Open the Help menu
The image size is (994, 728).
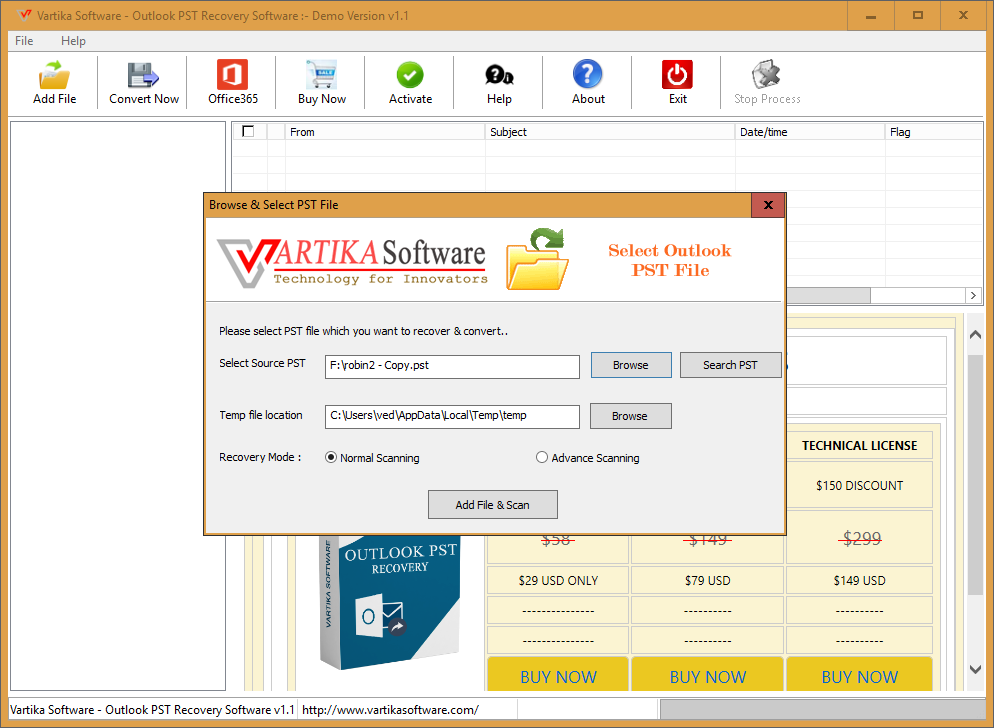click(73, 41)
